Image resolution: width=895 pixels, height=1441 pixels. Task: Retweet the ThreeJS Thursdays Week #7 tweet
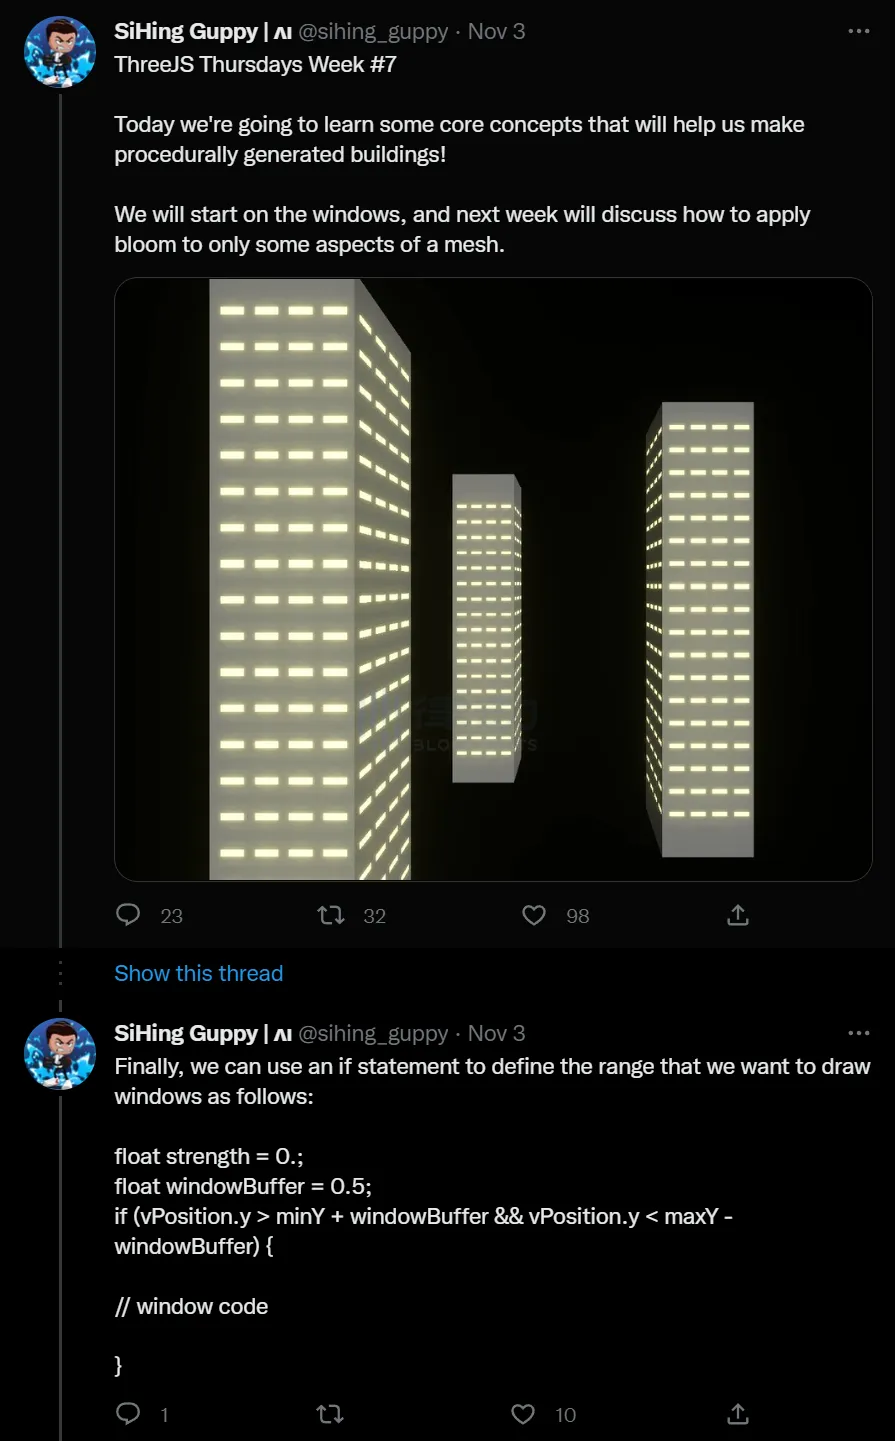(x=331, y=915)
